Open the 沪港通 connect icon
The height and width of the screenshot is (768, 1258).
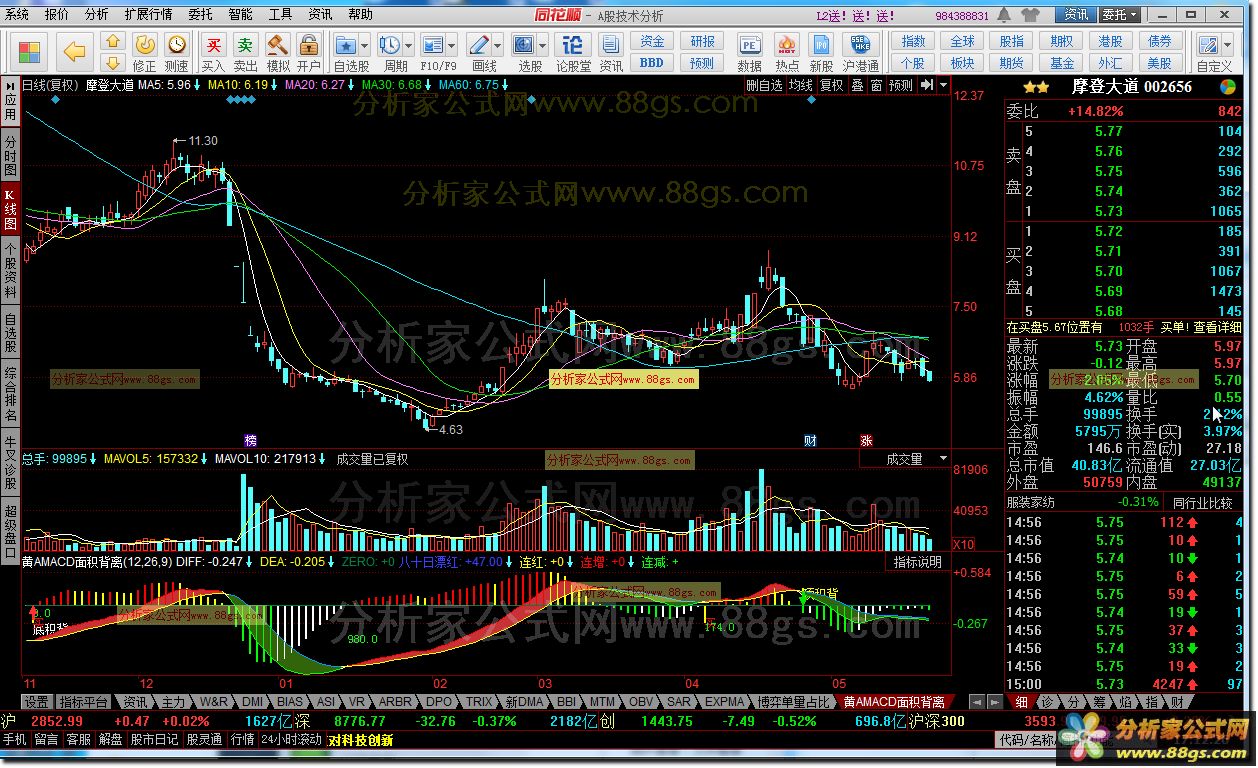pos(860,52)
